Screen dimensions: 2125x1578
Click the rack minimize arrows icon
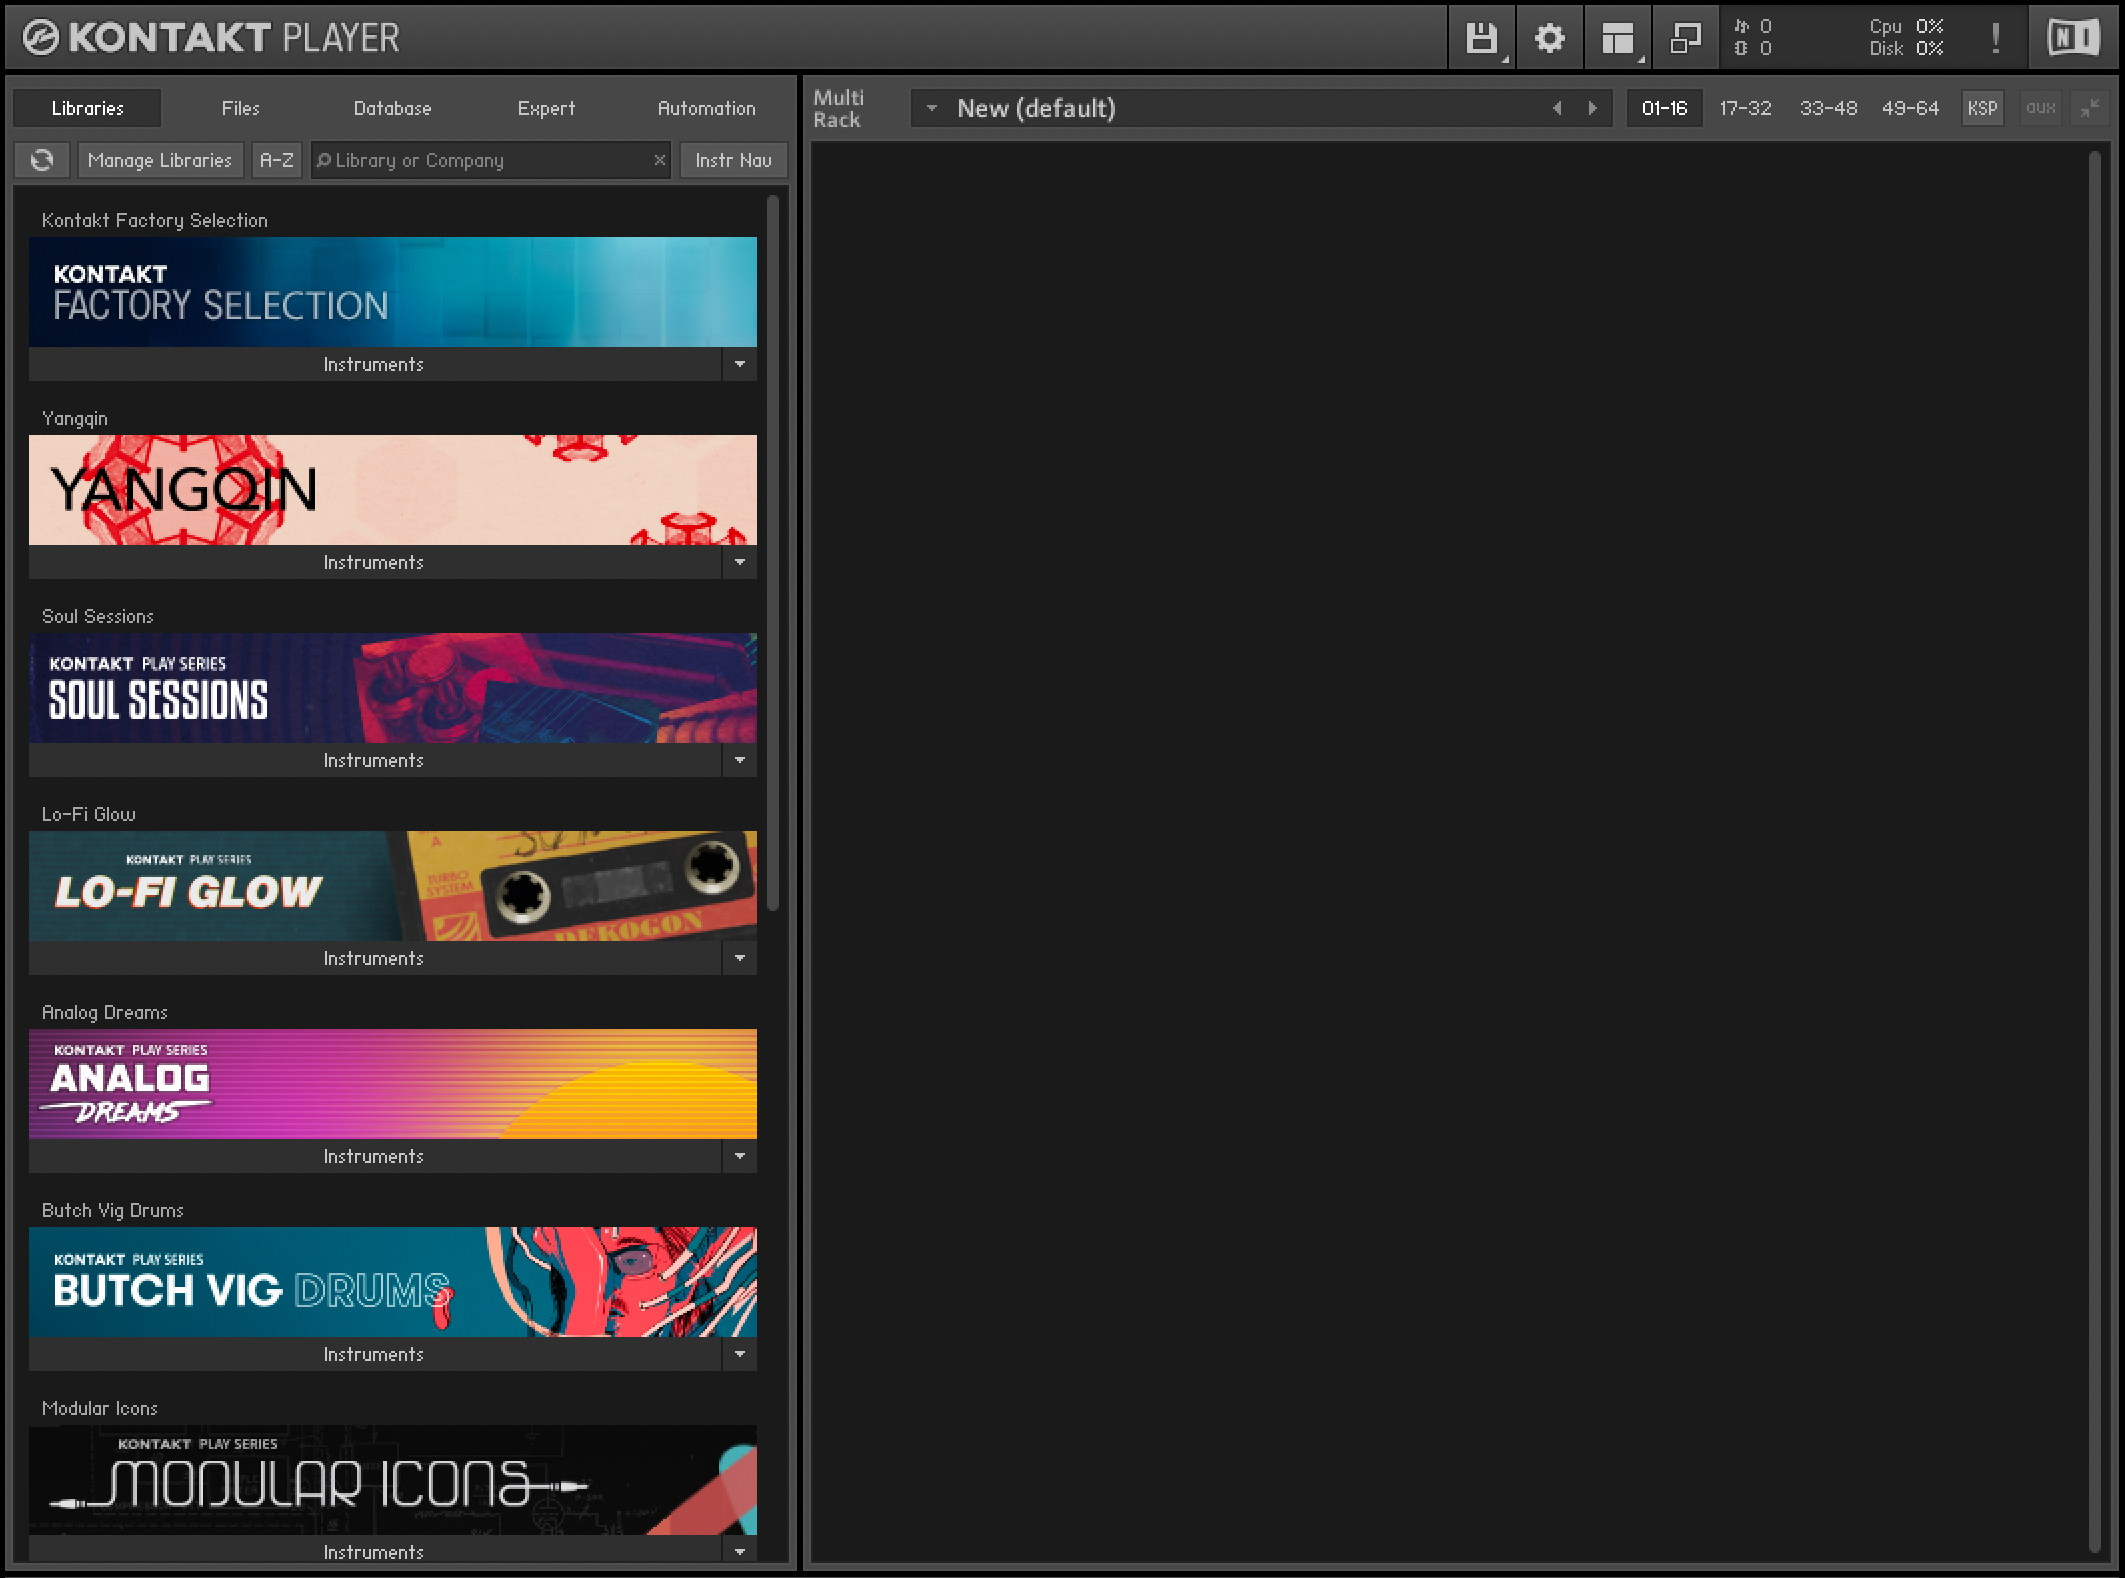[2090, 108]
